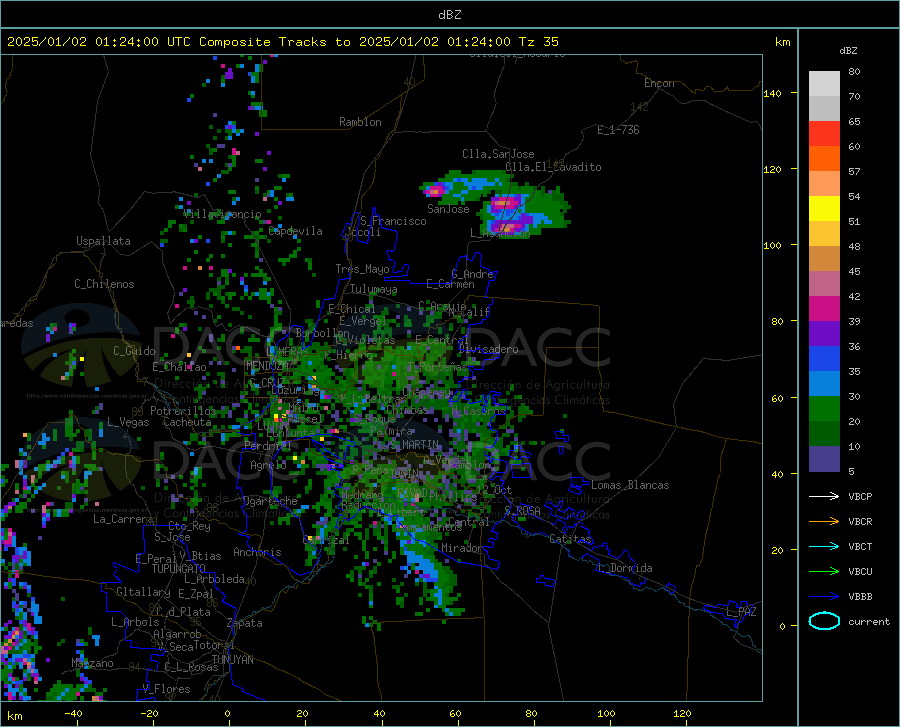This screenshot has height=727, width=900.
Task: Click the blue VBBB arrow icon
Action: 824,597
